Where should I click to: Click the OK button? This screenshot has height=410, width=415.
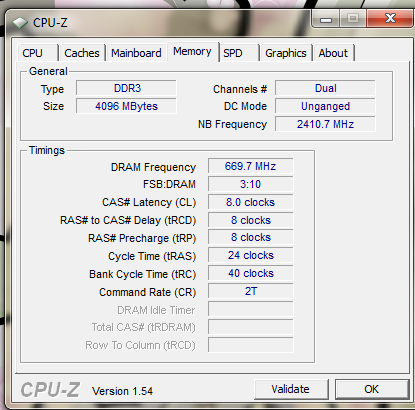(372, 389)
